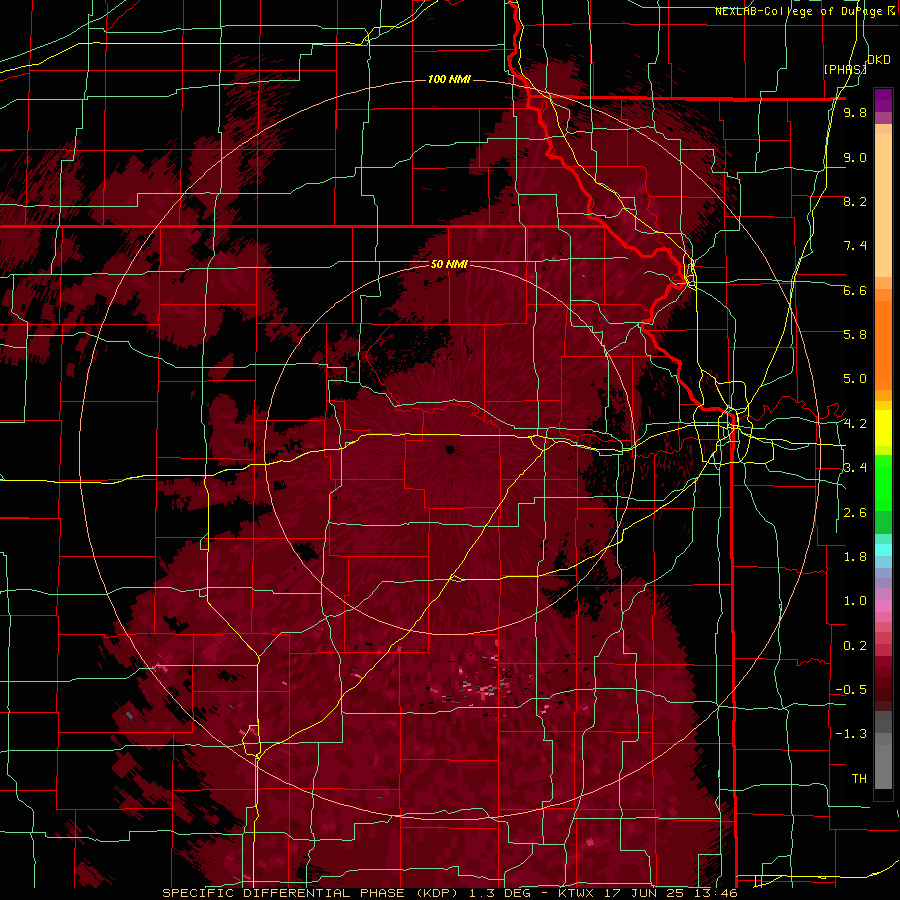The width and height of the screenshot is (900, 900).
Task: Click the [PHAS] unit label
Action: [845, 69]
